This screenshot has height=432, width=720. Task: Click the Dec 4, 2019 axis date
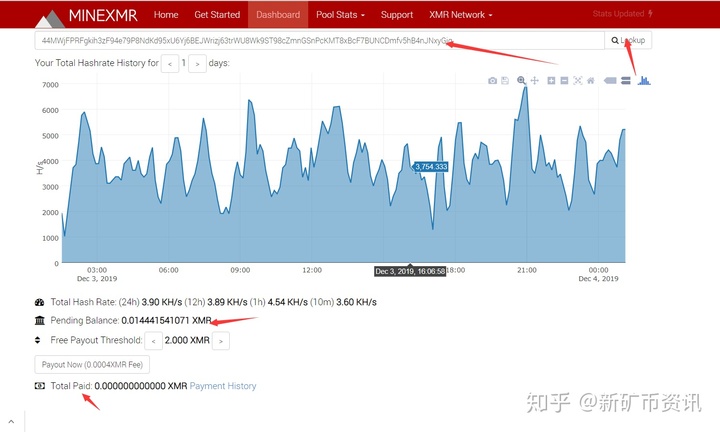(598, 279)
